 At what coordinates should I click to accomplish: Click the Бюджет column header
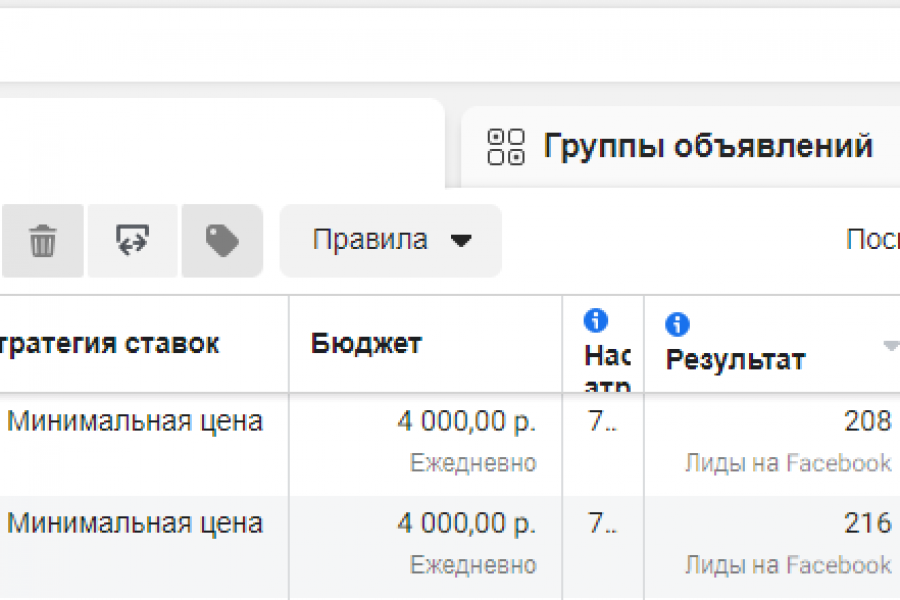366,344
